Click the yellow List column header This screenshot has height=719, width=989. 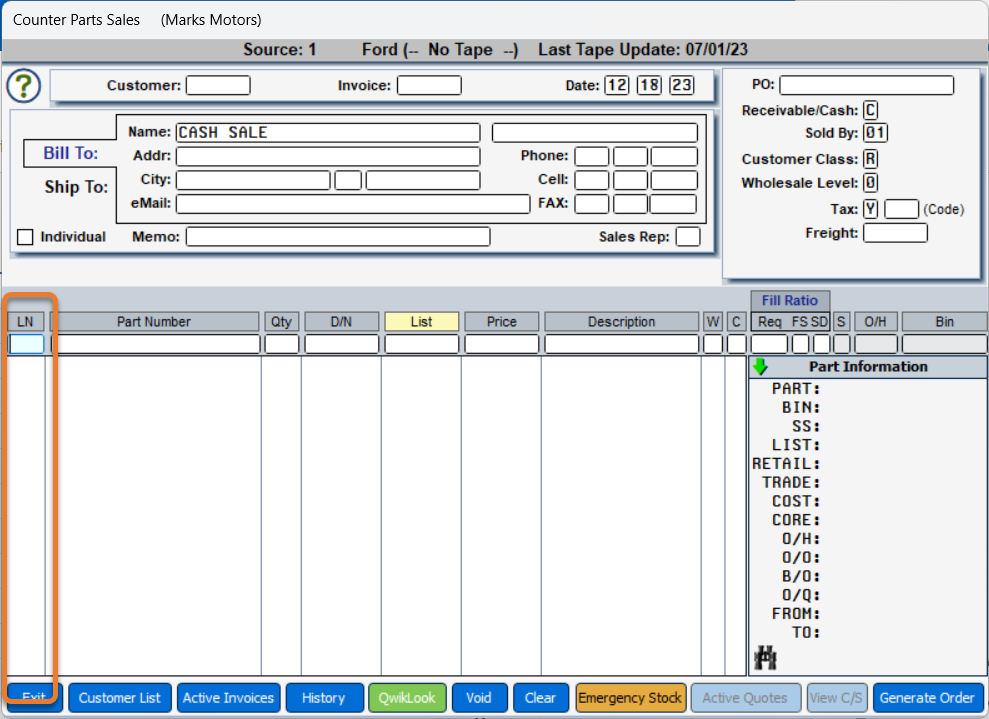[x=421, y=322]
